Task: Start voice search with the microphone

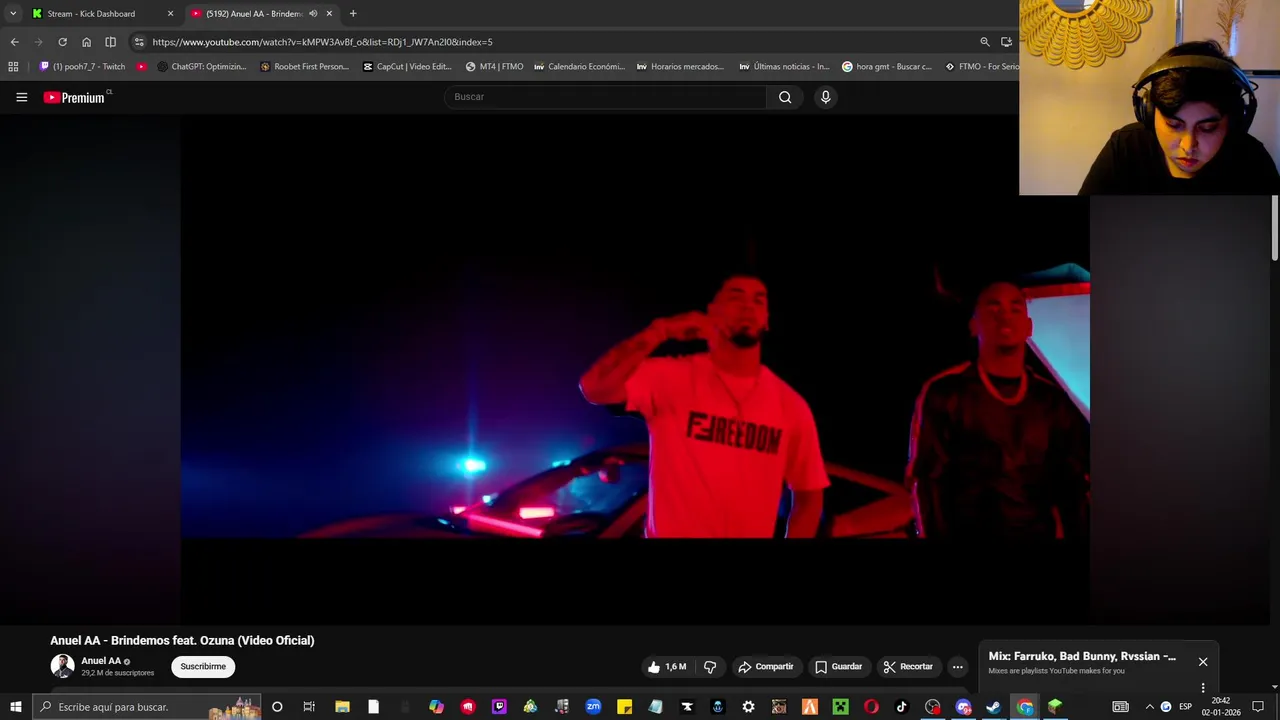Action: click(x=825, y=97)
